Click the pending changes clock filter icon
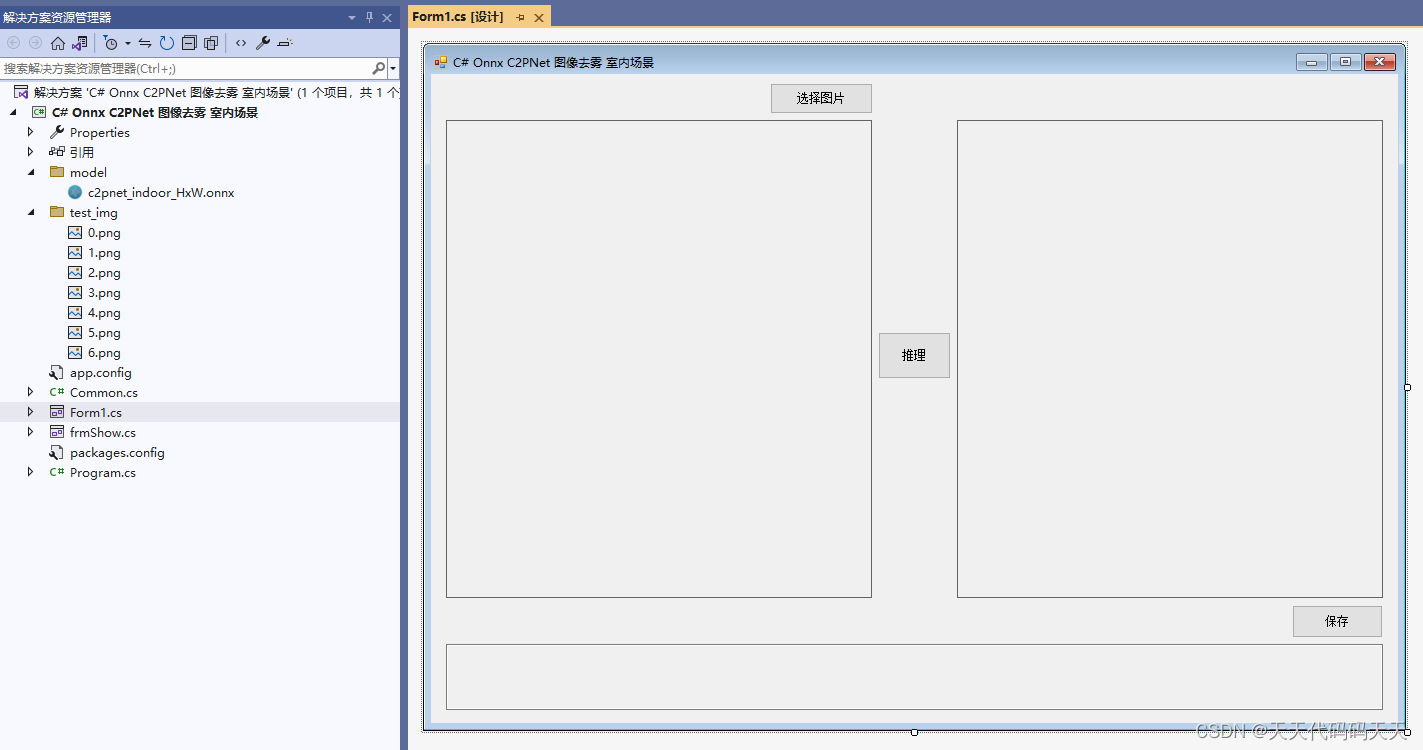This screenshot has height=750, width=1423. click(110, 42)
